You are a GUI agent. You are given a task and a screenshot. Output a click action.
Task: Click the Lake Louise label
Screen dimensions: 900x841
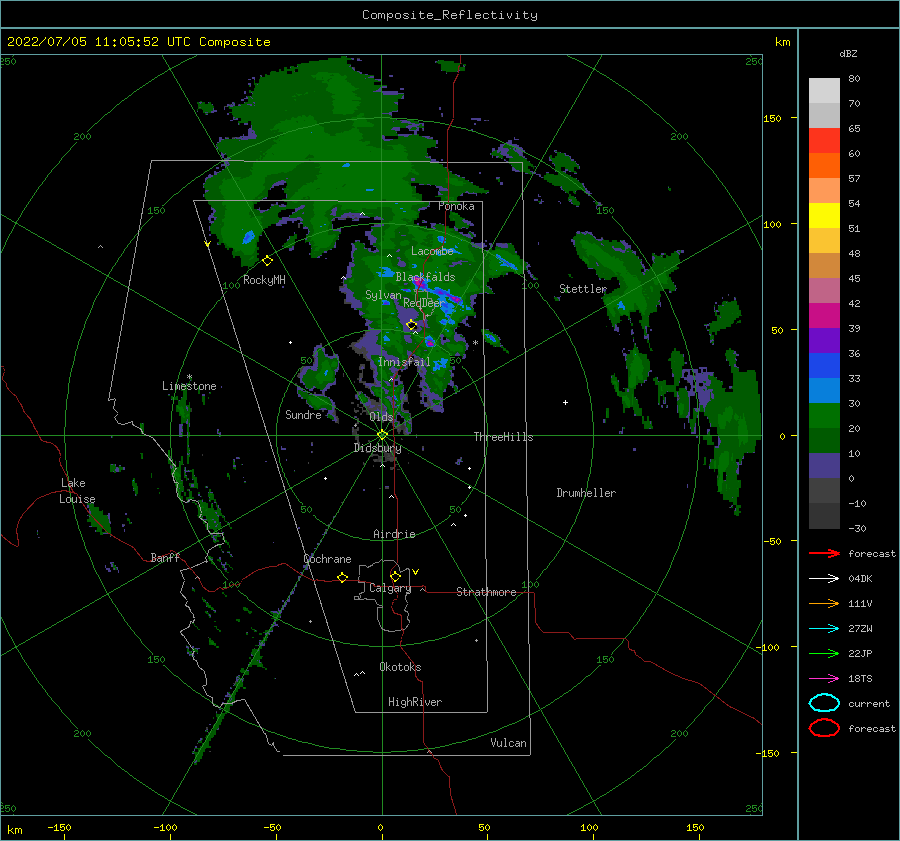[77, 491]
